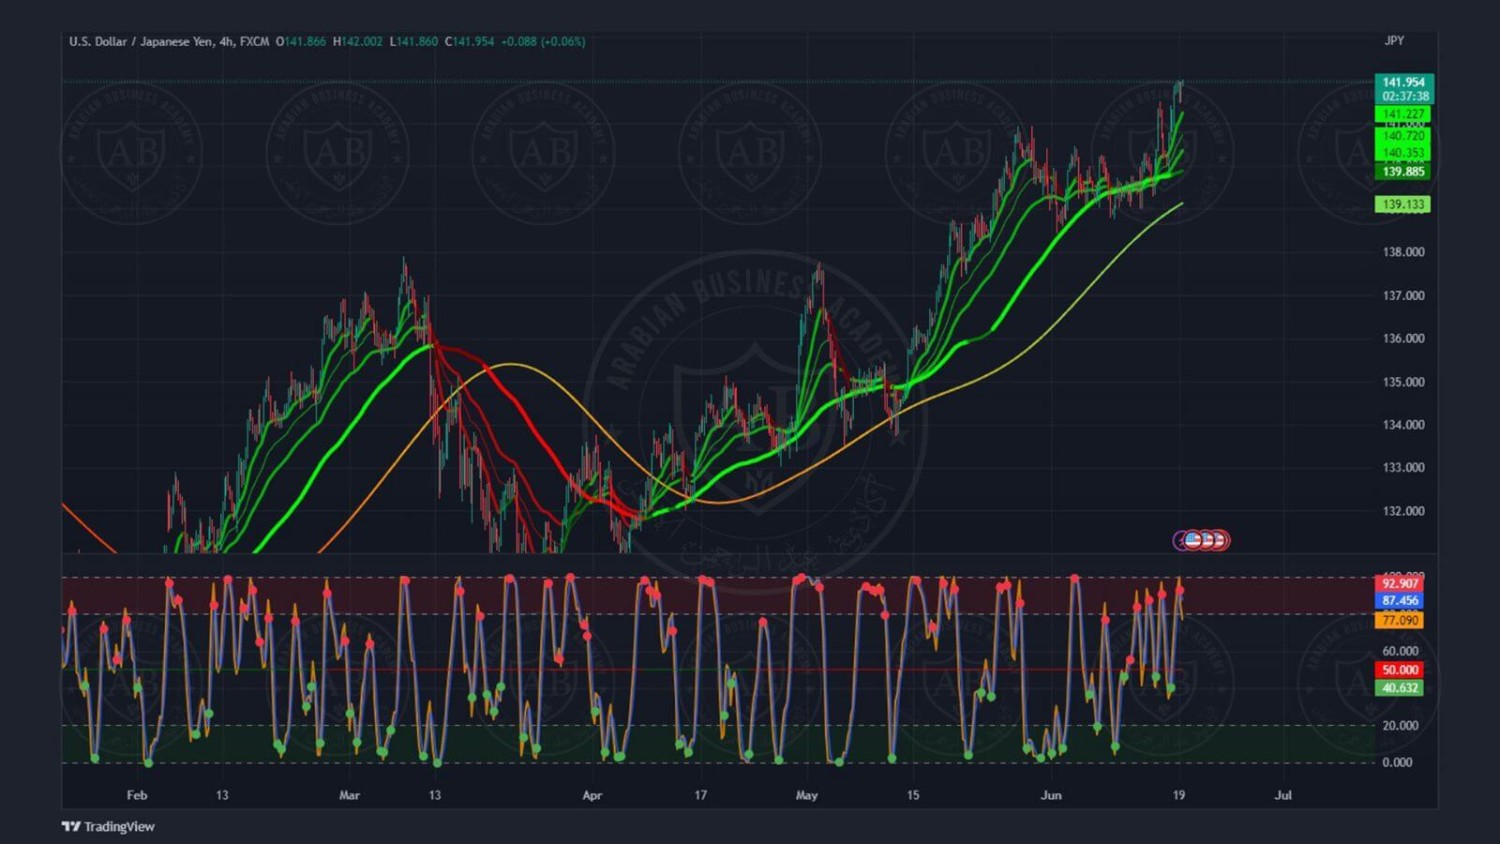Screen dimensions: 1500x844
Task: Click the Jul label on time axis
Action: (x=1283, y=795)
